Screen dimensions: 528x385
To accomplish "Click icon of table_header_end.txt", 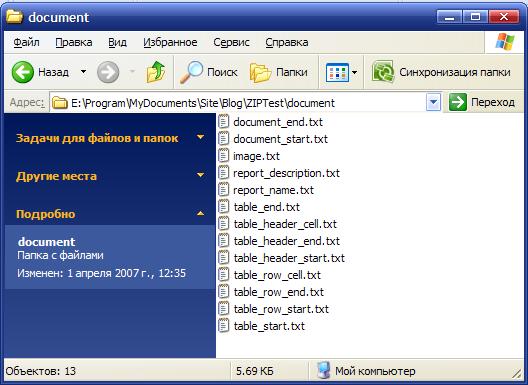I will (223, 240).
